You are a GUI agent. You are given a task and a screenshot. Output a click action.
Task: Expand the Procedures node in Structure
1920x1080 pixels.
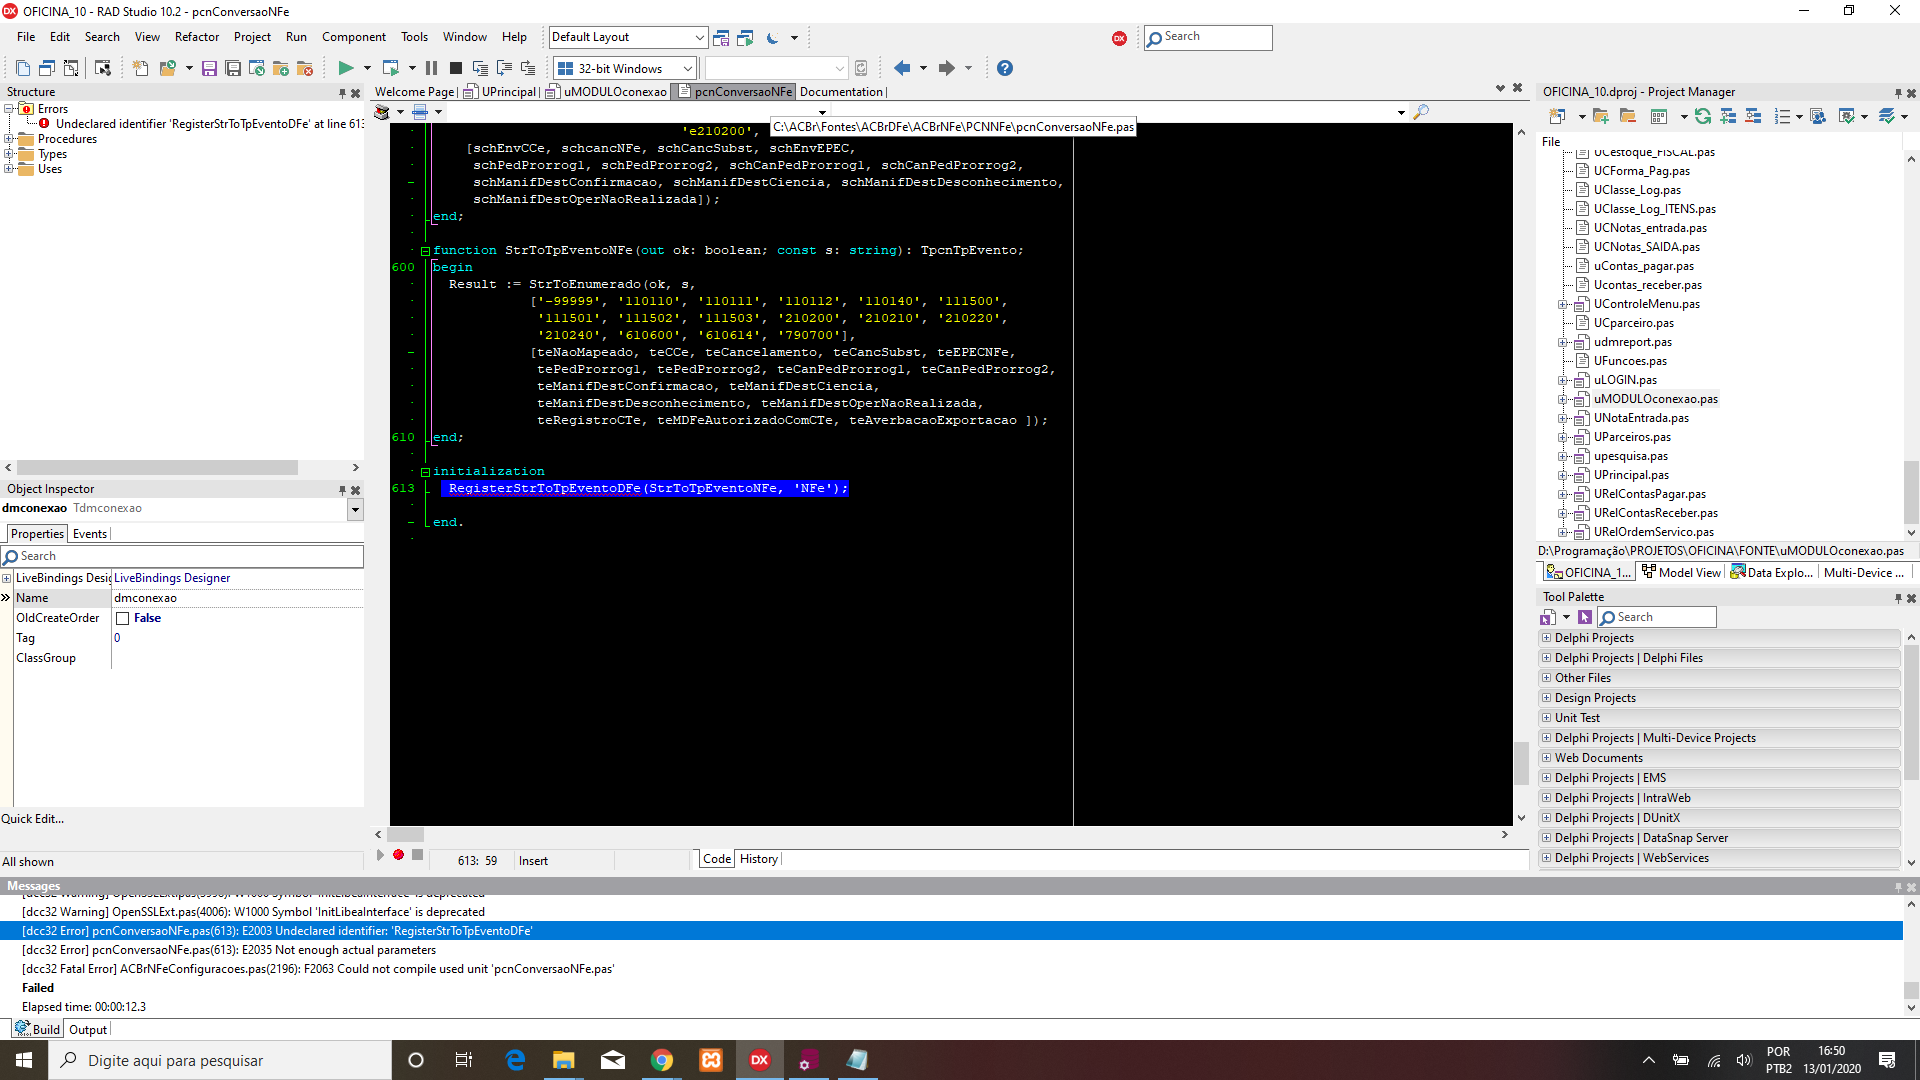pyautogui.click(x=8, y=139)
